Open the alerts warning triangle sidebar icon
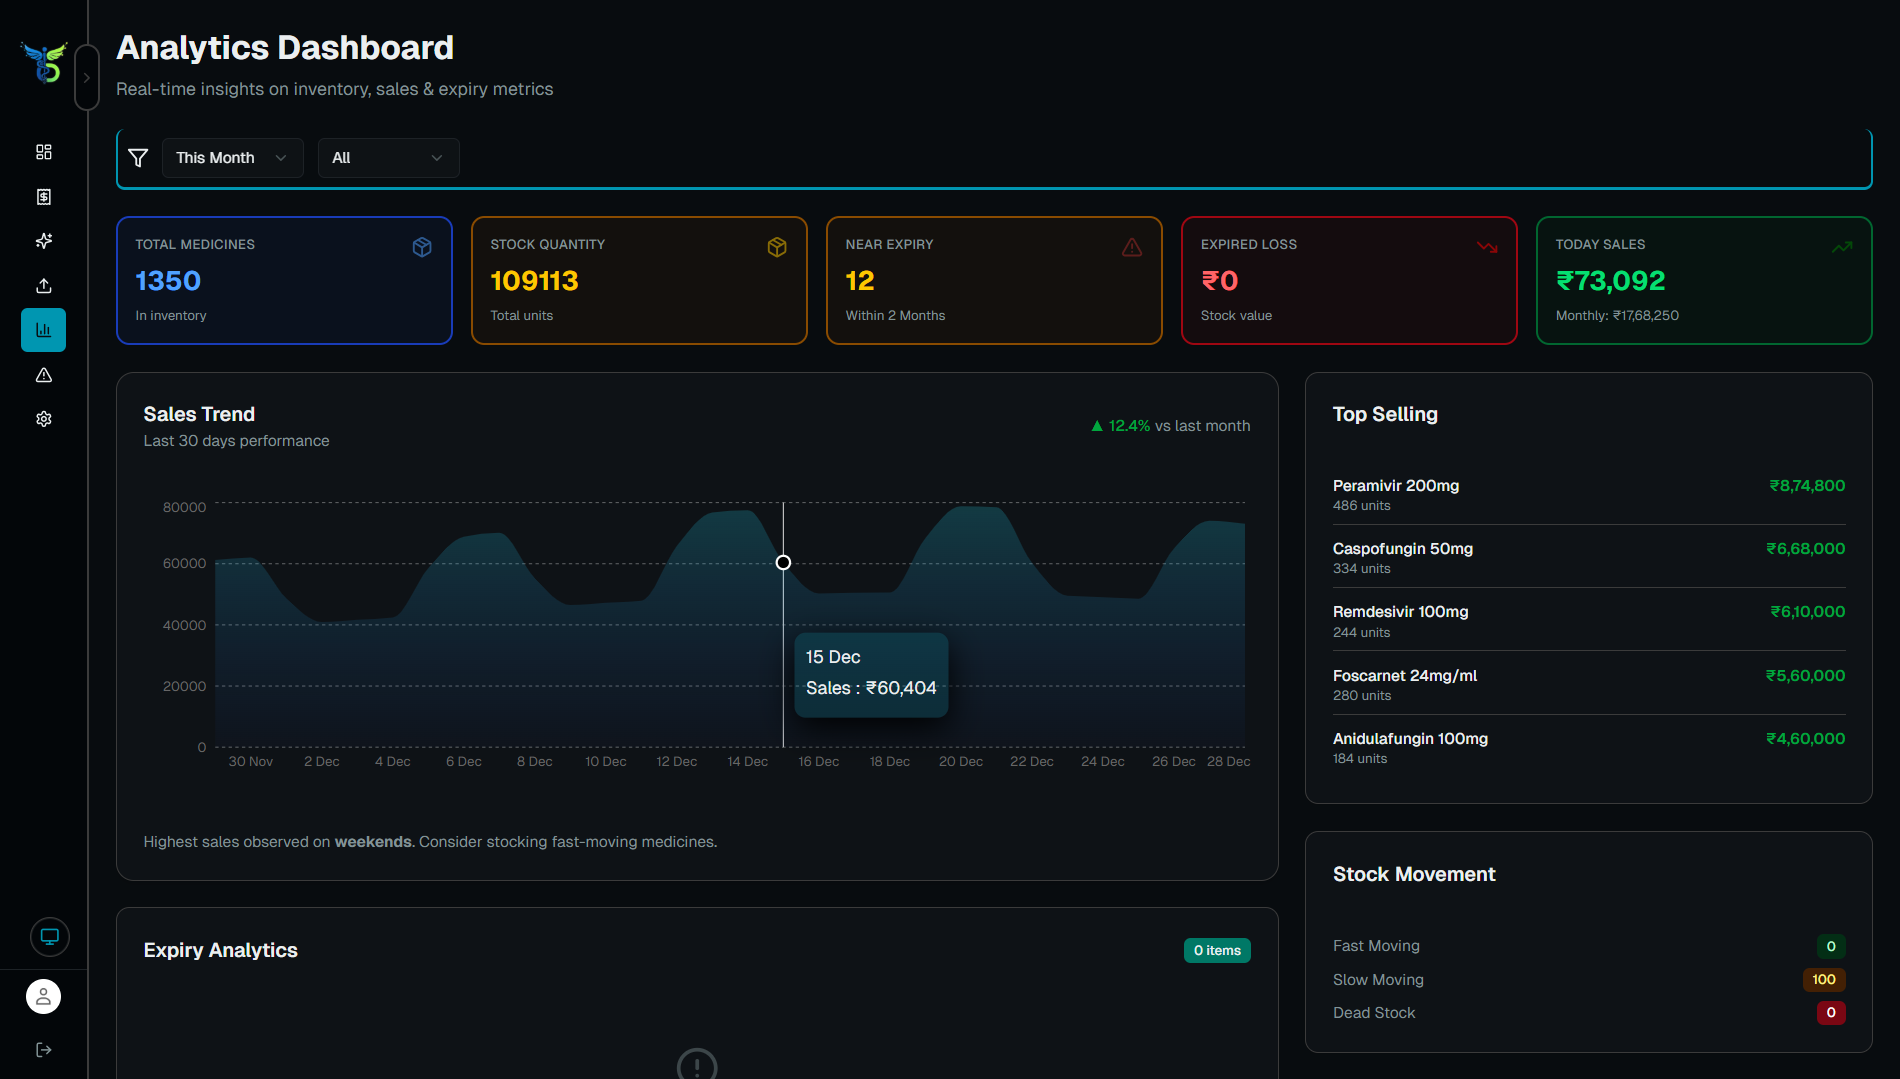1900x1079 pixels. tap(44, 375)
